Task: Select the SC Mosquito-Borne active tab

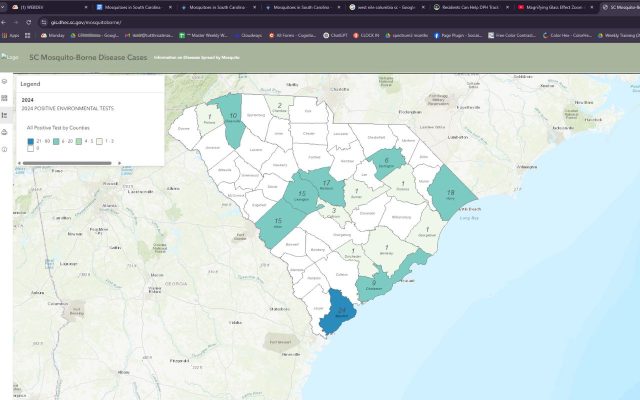Action: click(x=621, y=7)
